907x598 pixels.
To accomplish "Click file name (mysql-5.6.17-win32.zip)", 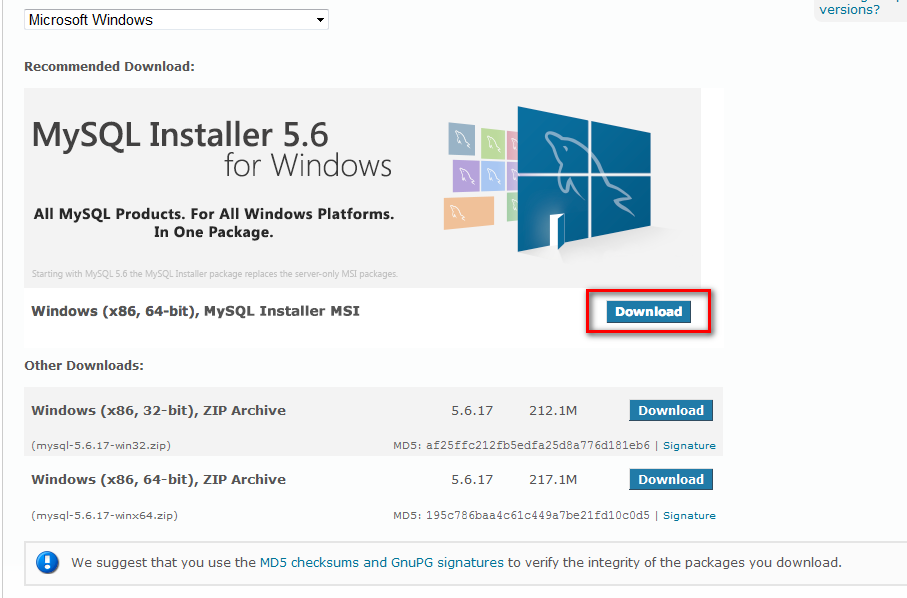I will pyautogui.click(x=101, y=445).
